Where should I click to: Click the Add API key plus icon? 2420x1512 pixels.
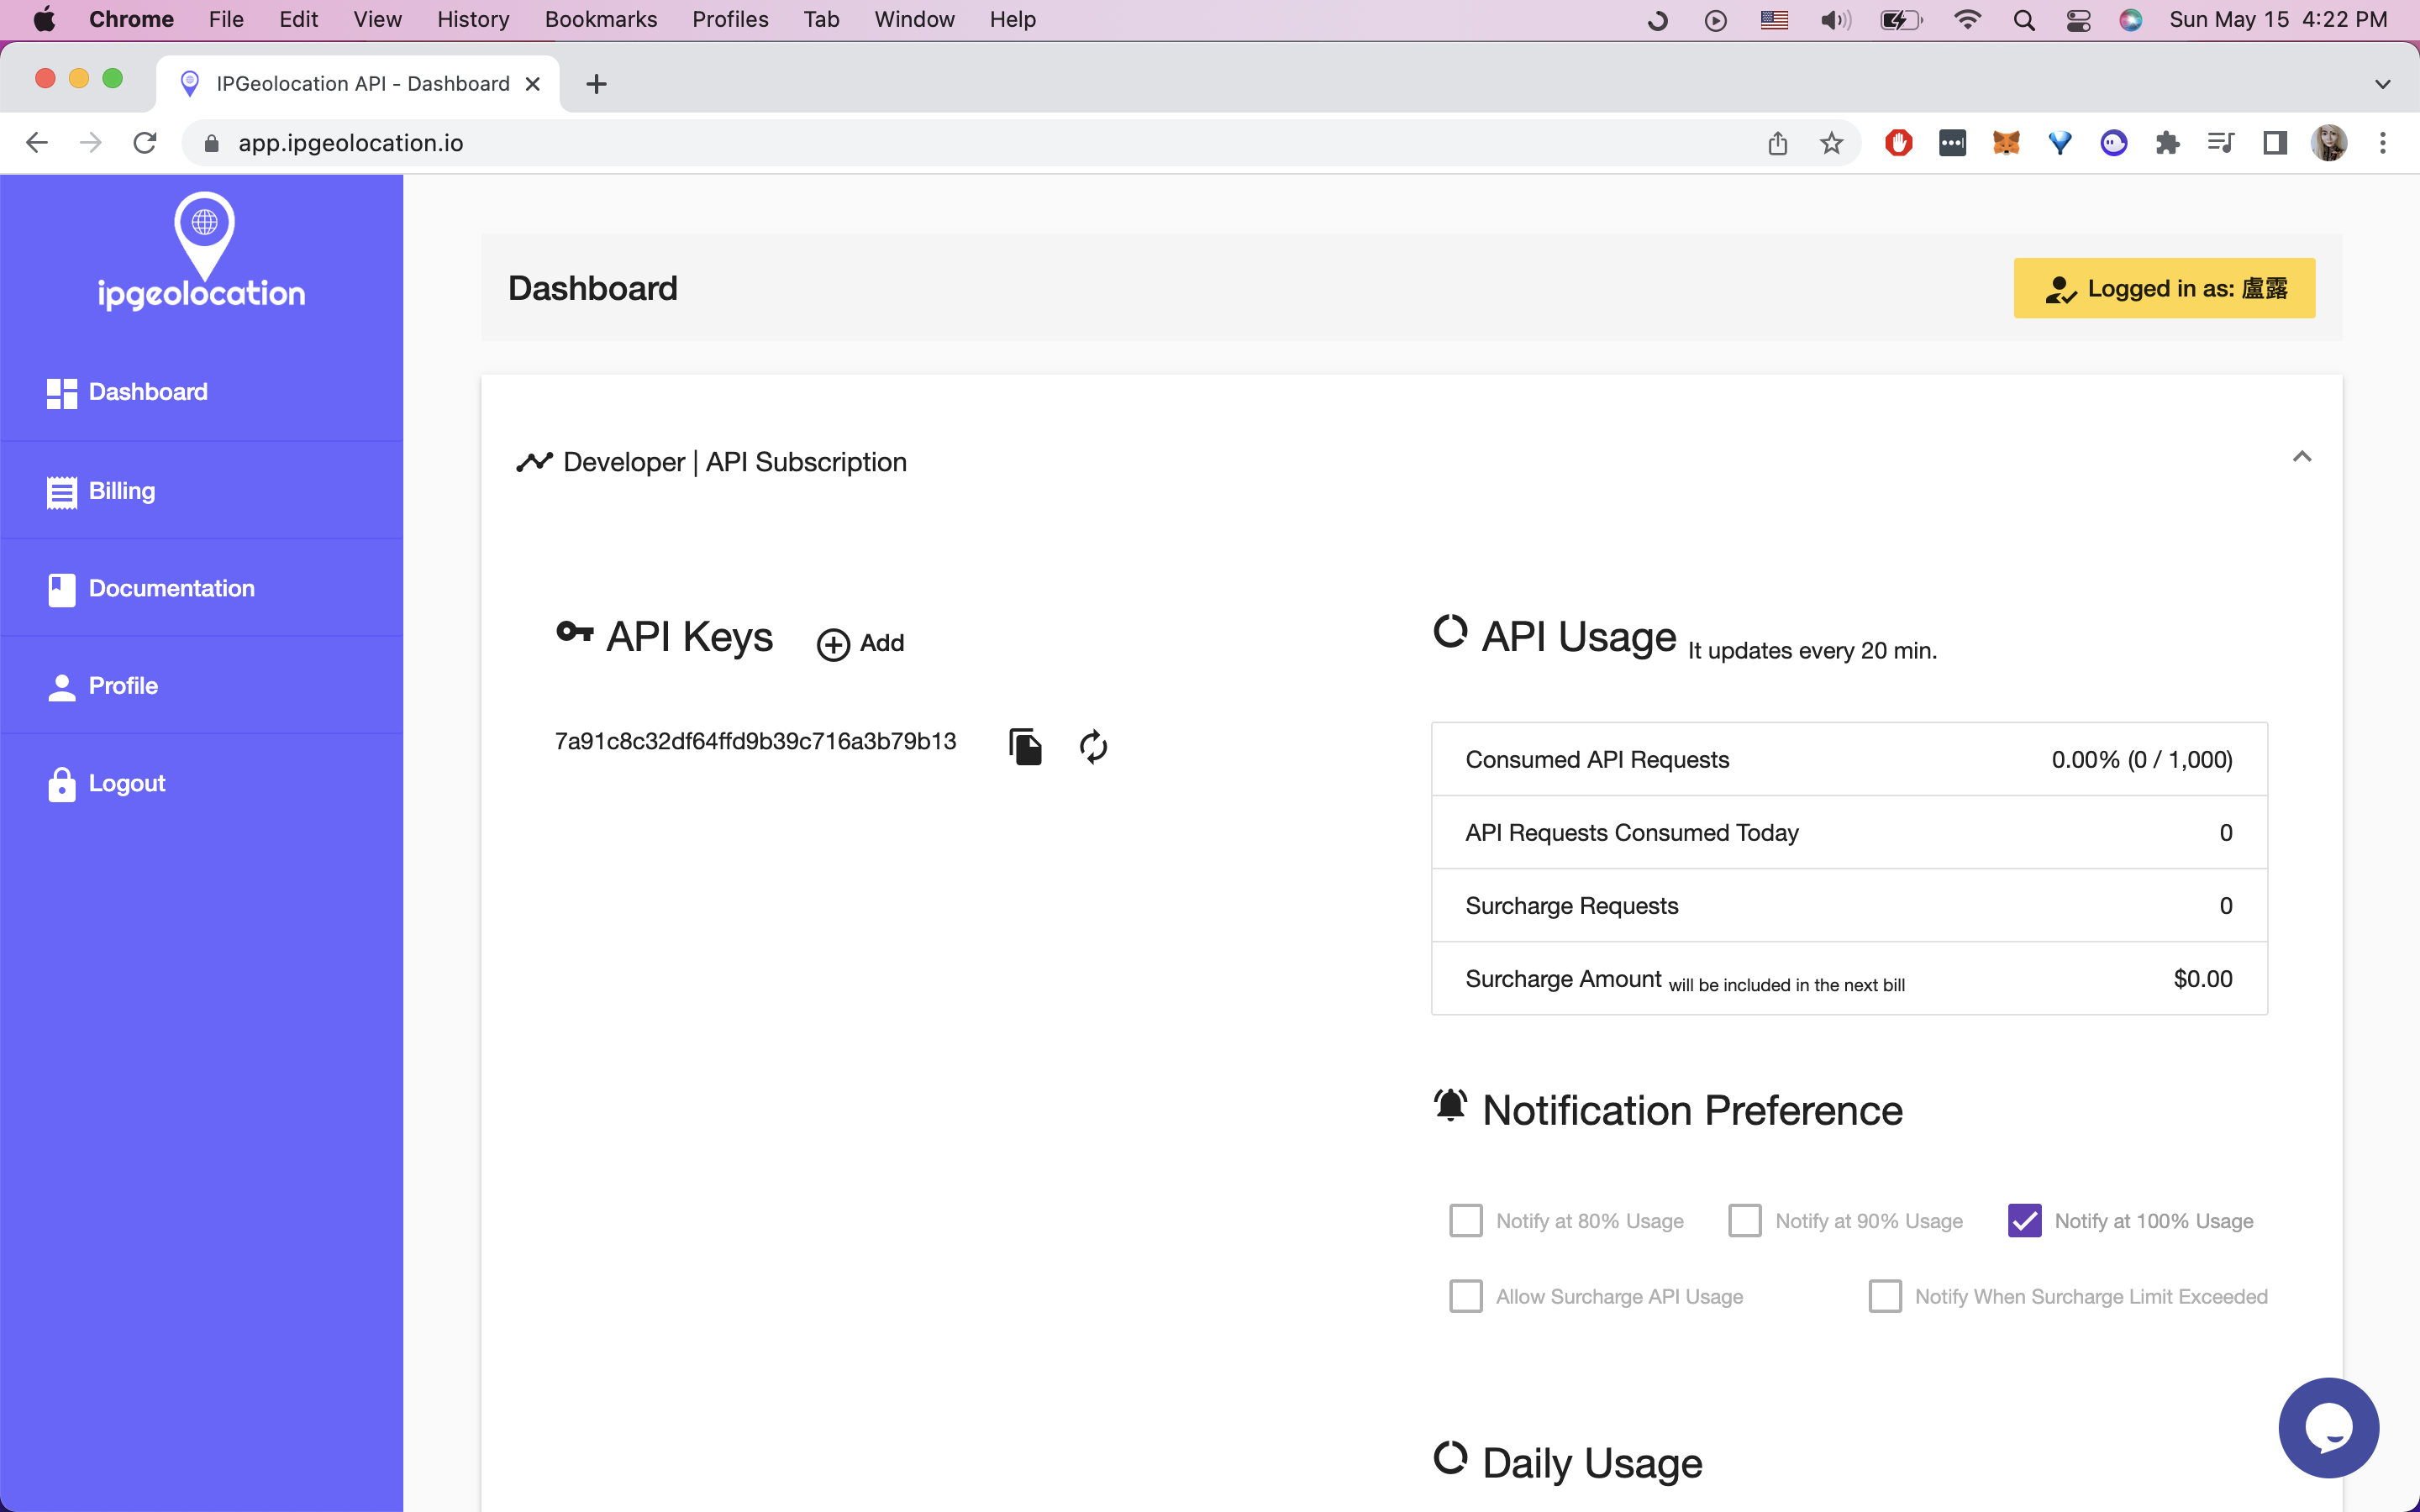click(833, 644)
